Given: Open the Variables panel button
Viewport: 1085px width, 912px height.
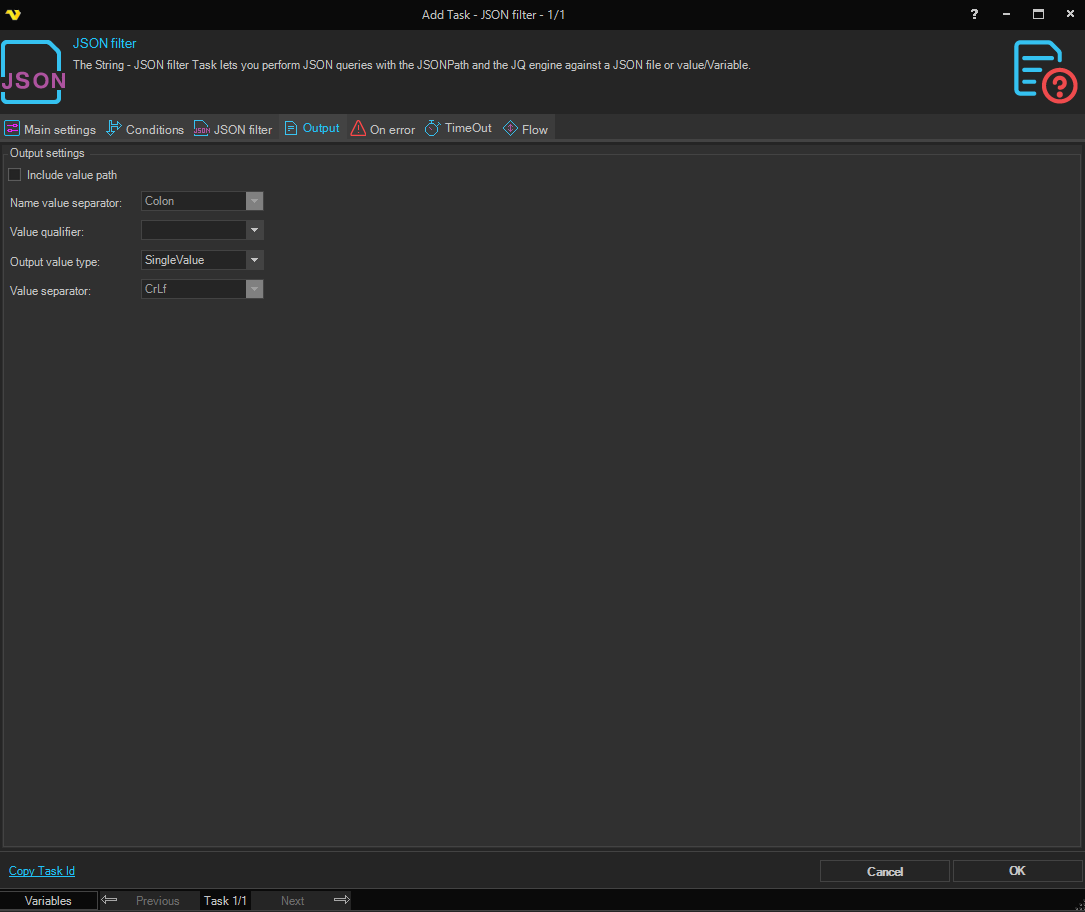Looking at the screenshot, I should click(49, 900).
